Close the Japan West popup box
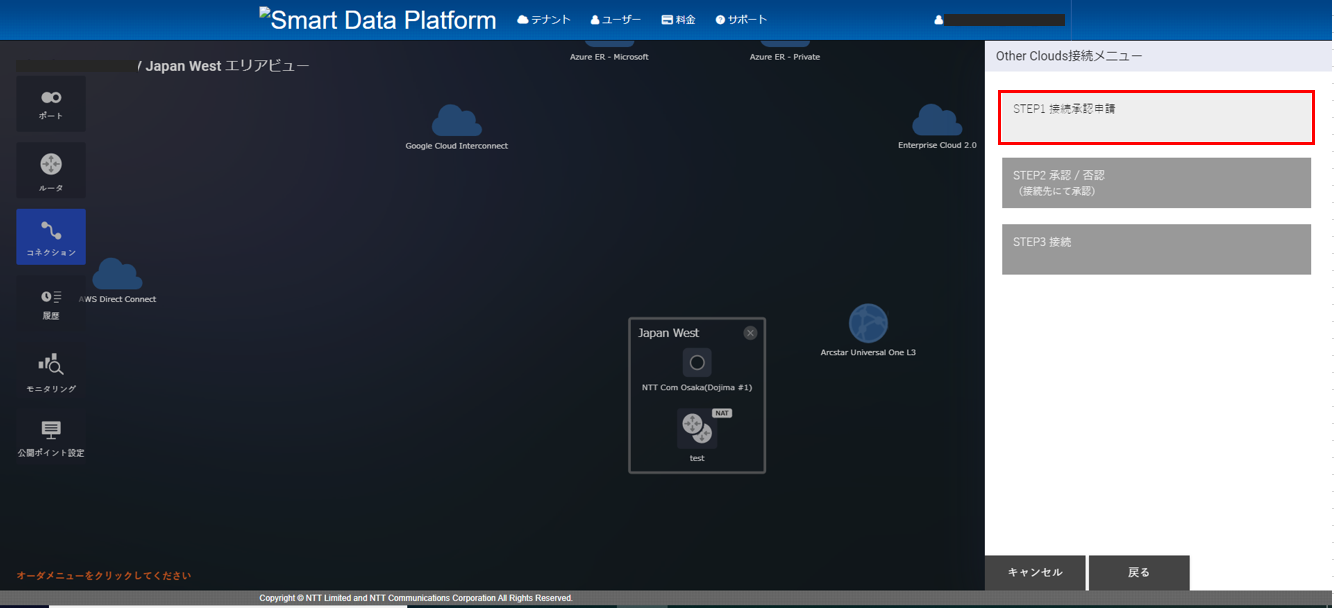This screenshot has height=608, width=1334. (x=751, y=333)
